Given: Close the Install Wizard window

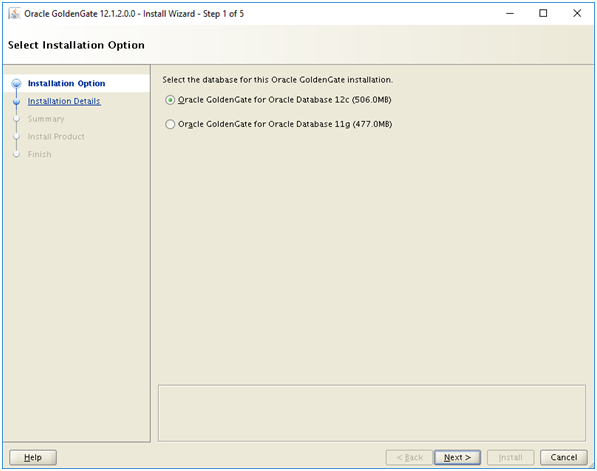Looking at the screenshot, I should point(577,13).
